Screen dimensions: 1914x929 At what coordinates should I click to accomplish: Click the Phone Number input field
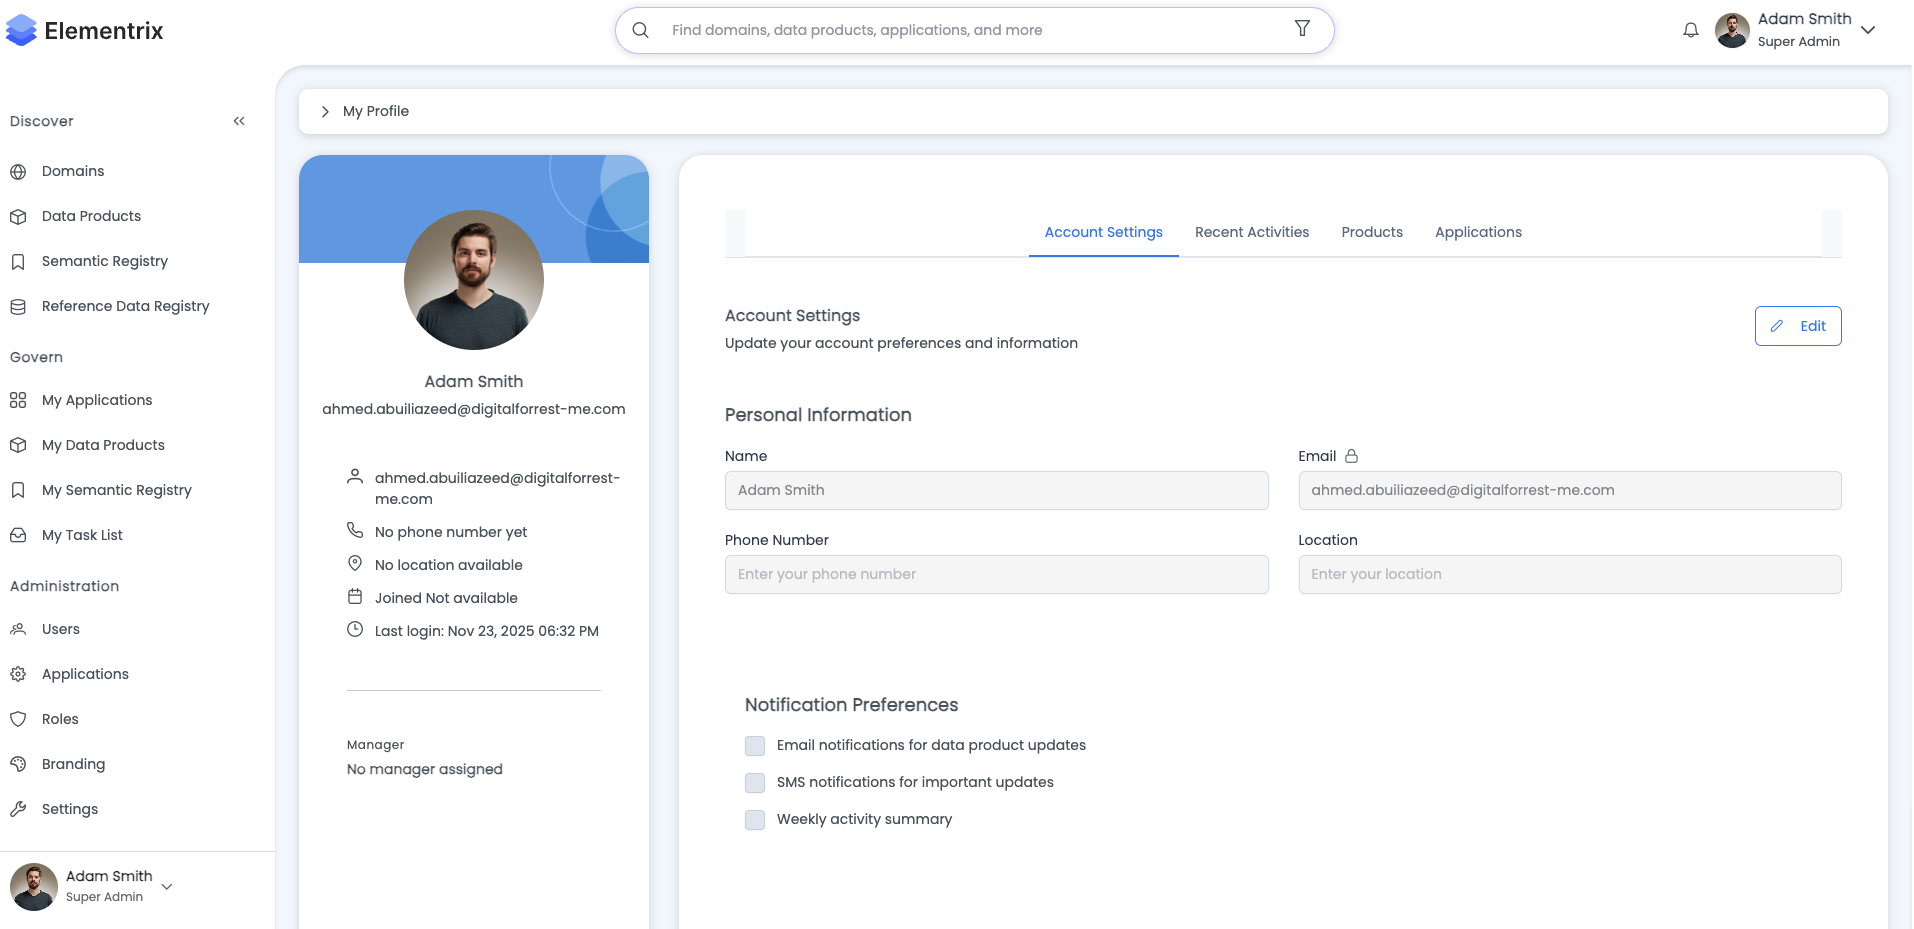click(996, 574)
